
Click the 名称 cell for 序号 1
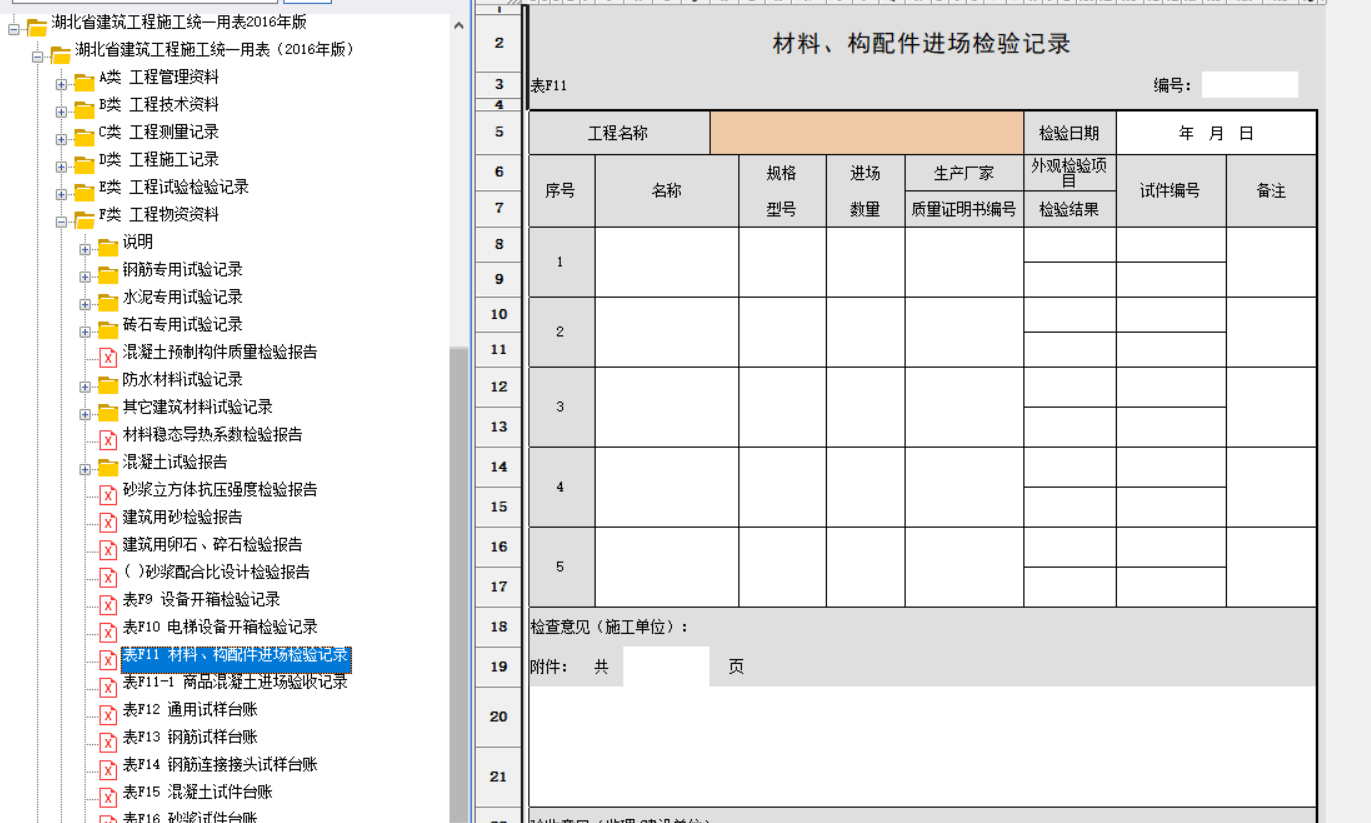pyautogui.click(x=667, y=262)
